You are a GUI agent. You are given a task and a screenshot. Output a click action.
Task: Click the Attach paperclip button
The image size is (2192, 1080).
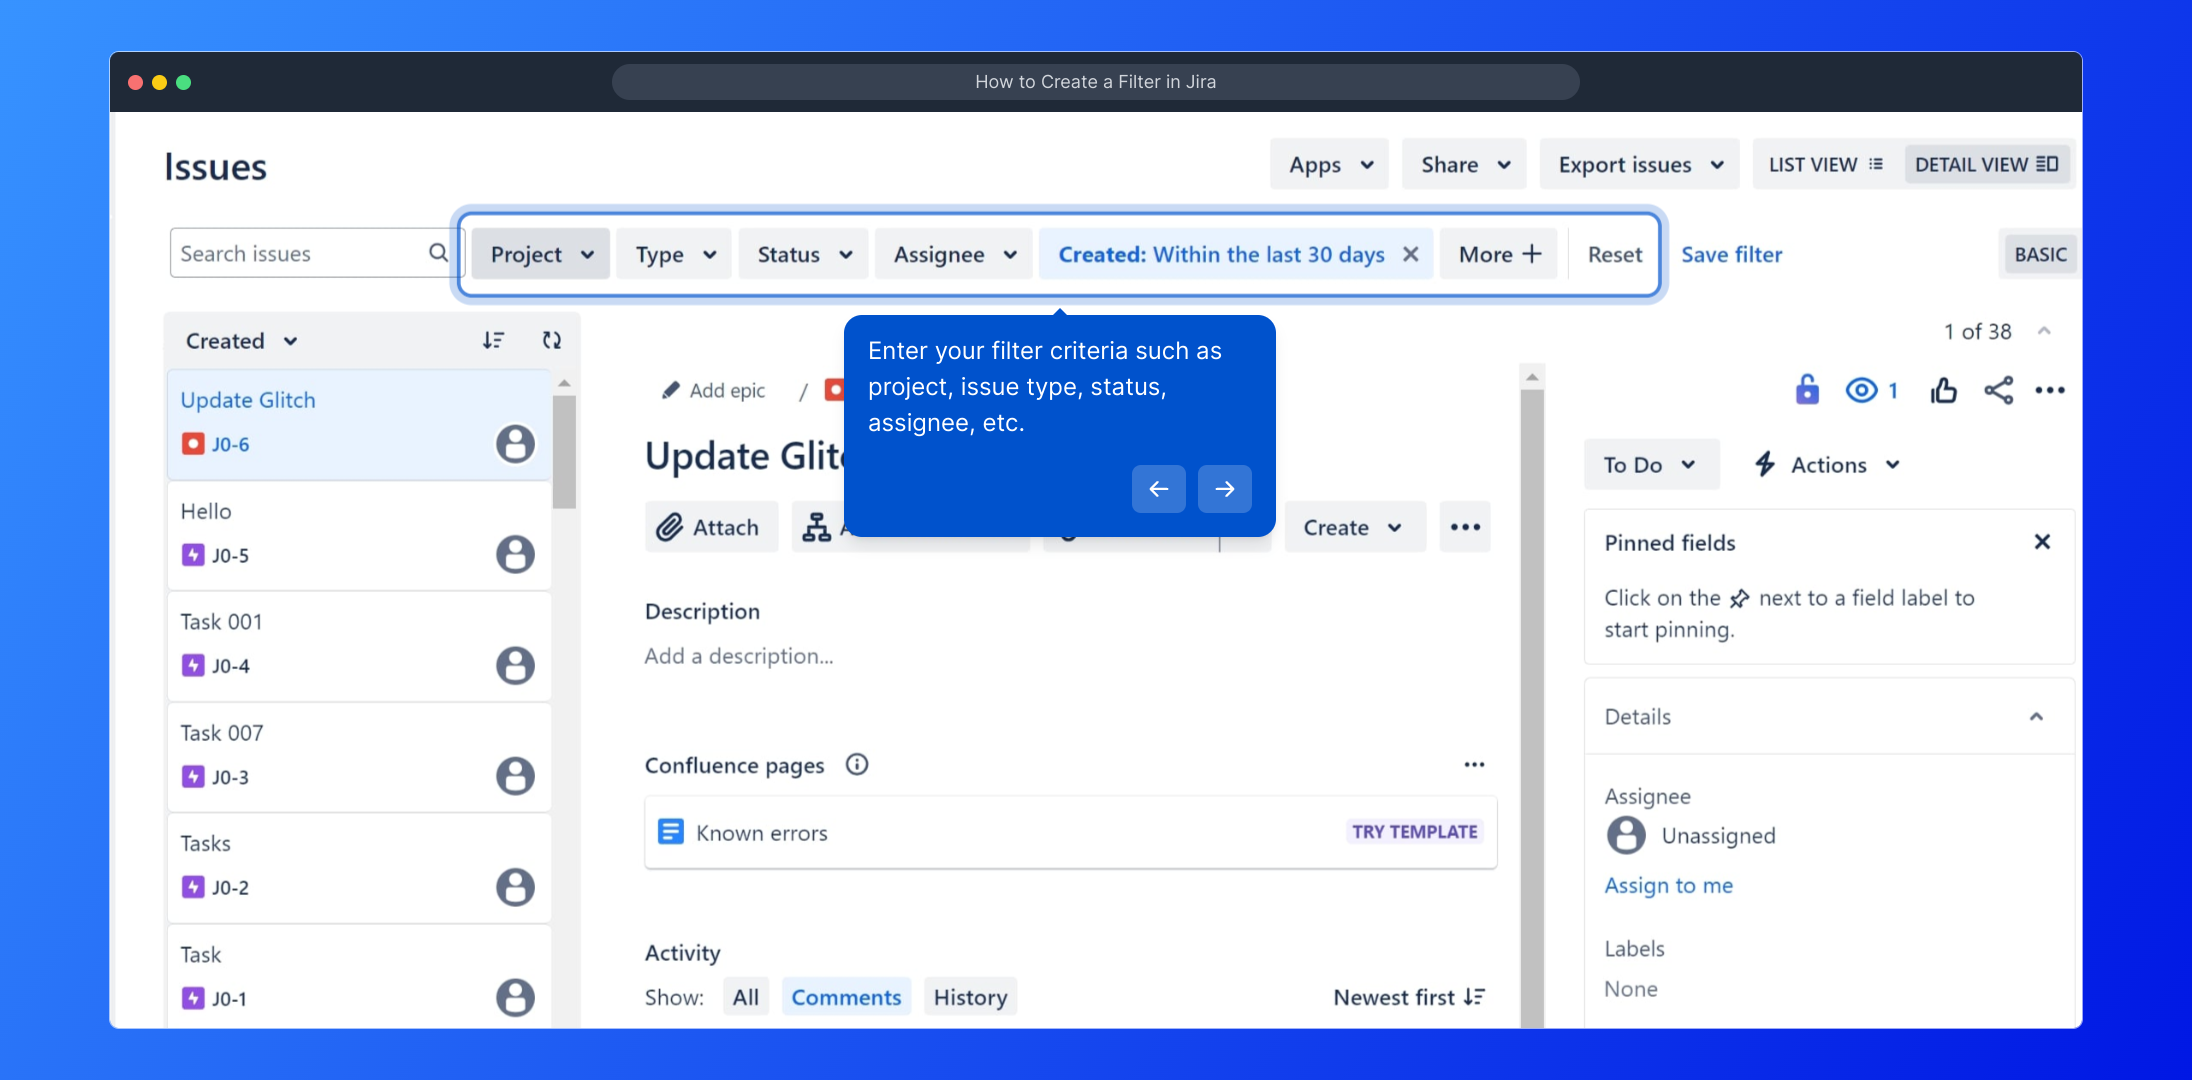pos(710,527)
